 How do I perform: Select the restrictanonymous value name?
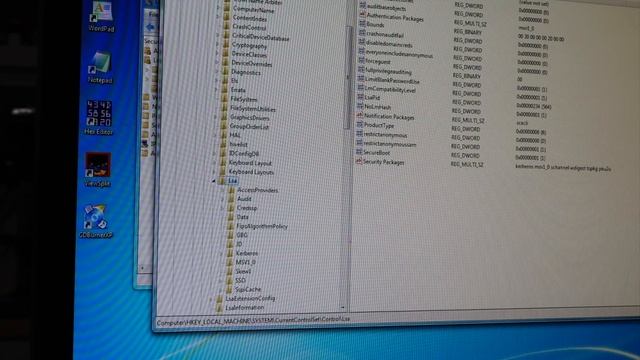click(385, 135)
